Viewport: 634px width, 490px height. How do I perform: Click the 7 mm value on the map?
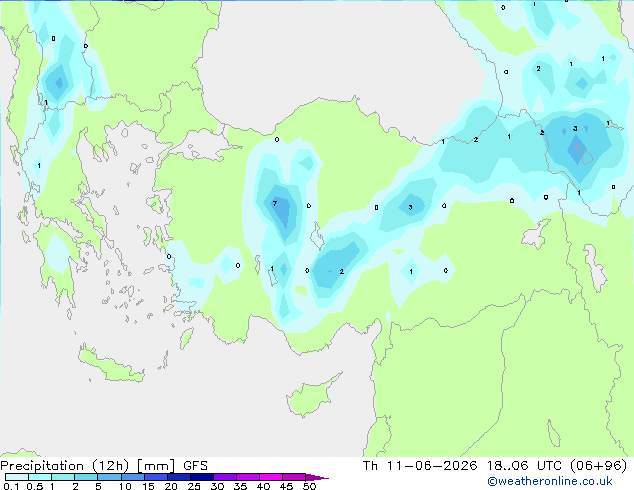(x=275, y=203)
